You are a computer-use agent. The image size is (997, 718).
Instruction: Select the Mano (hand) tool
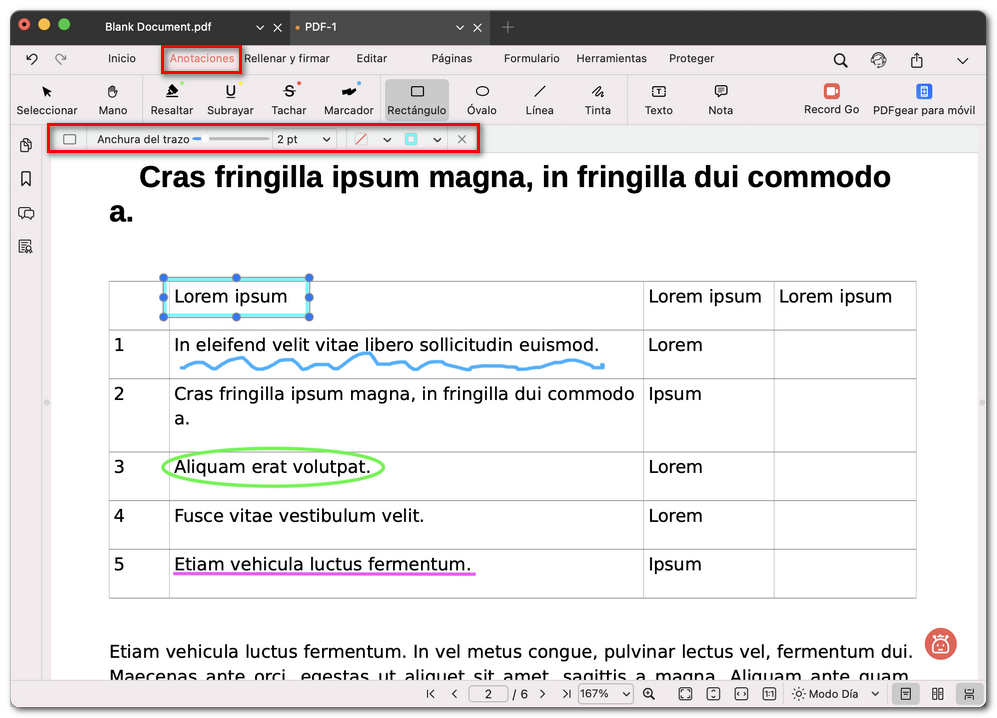pyautogui.click(x=113, y=100)
